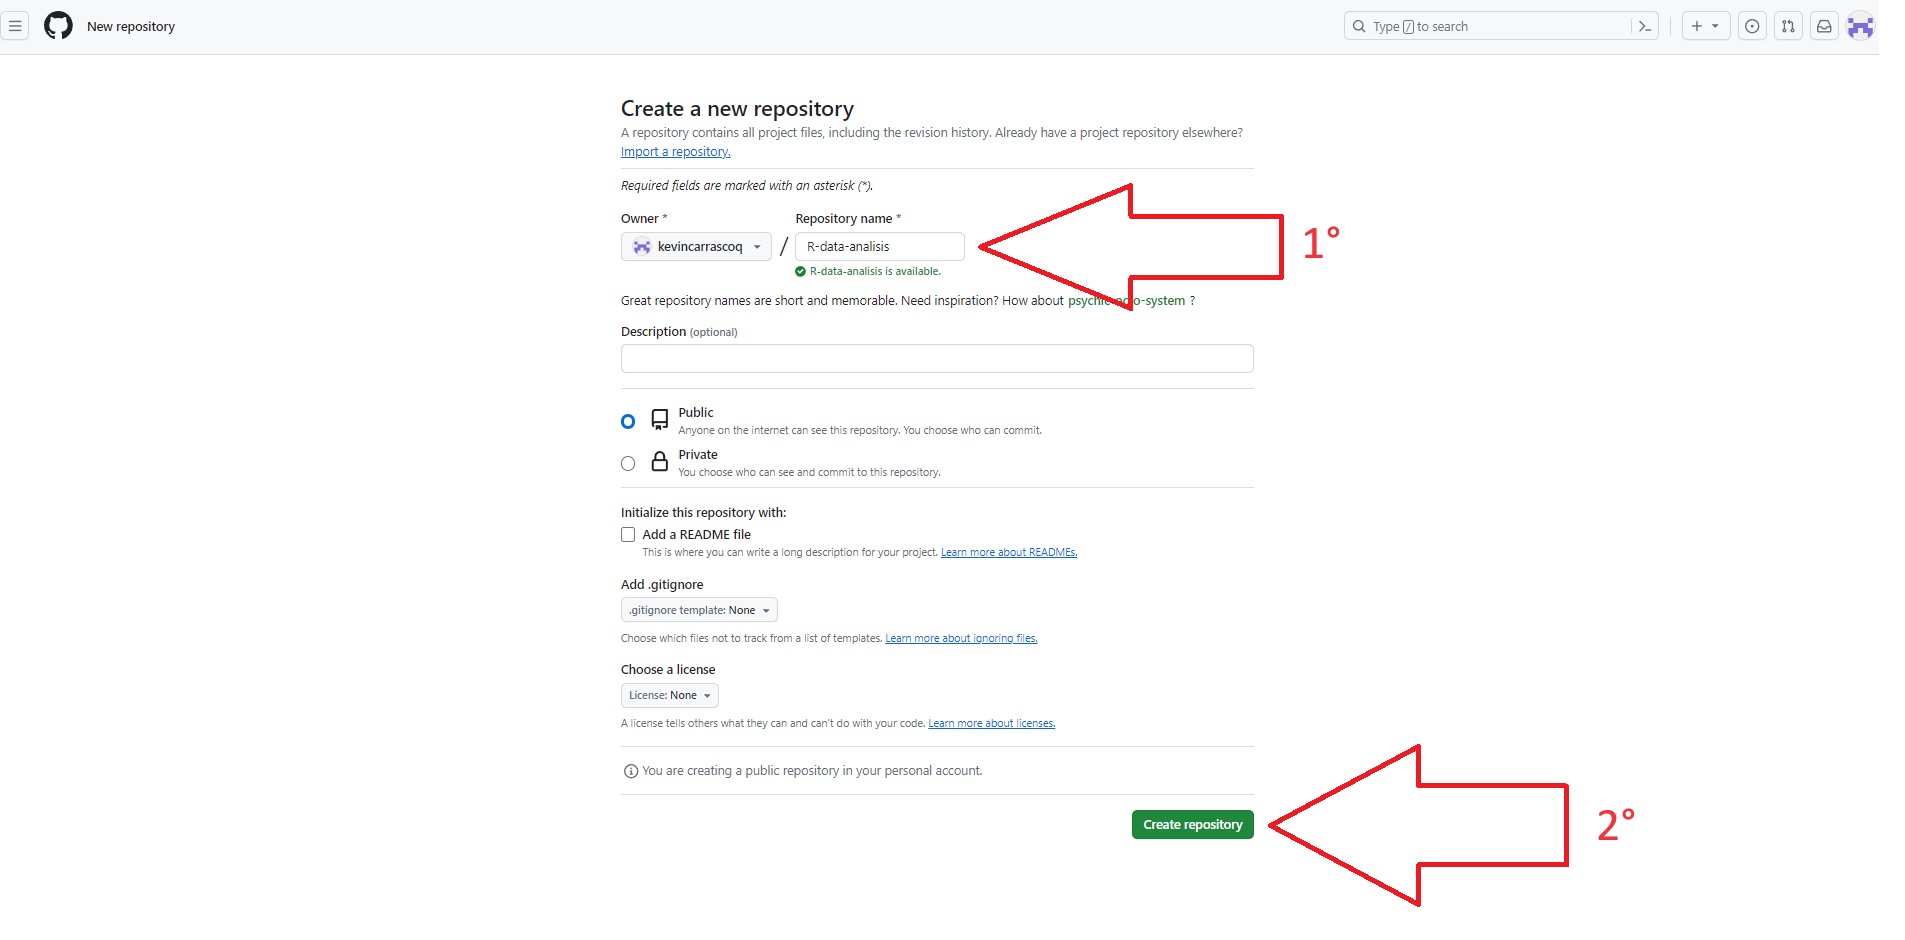
Task: Open the issues icon in header
Action: pyautogui.click(x=1752, y=27)
